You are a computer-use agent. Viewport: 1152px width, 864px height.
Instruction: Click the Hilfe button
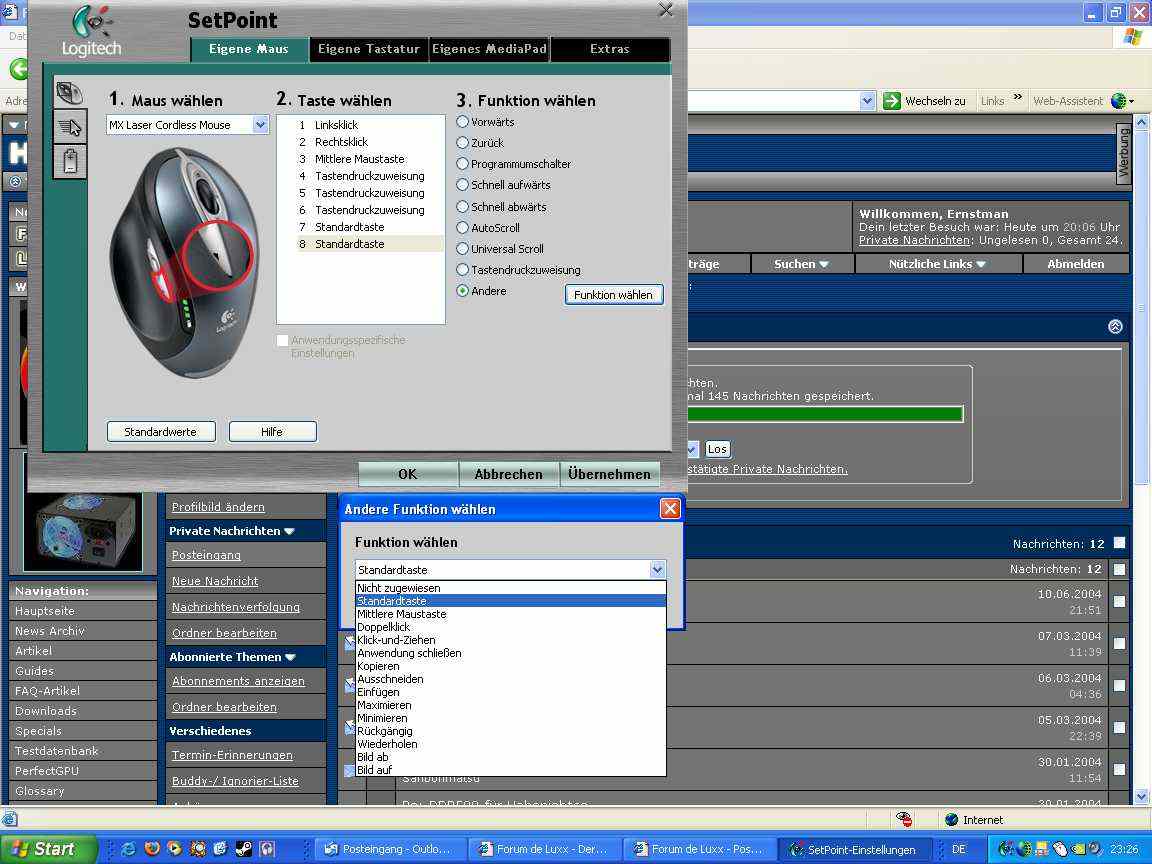[x=272, y=431]
